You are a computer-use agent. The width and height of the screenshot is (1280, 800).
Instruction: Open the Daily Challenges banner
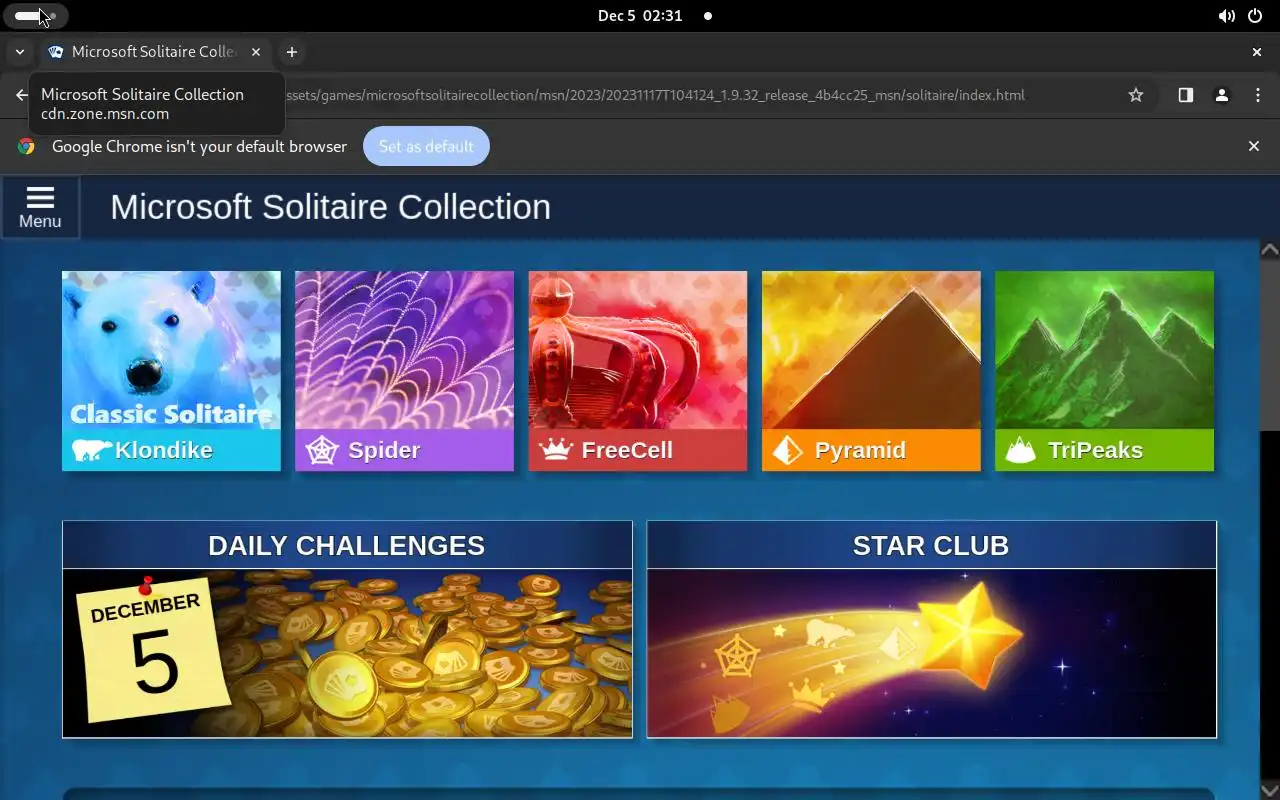[x=347, y=629]
